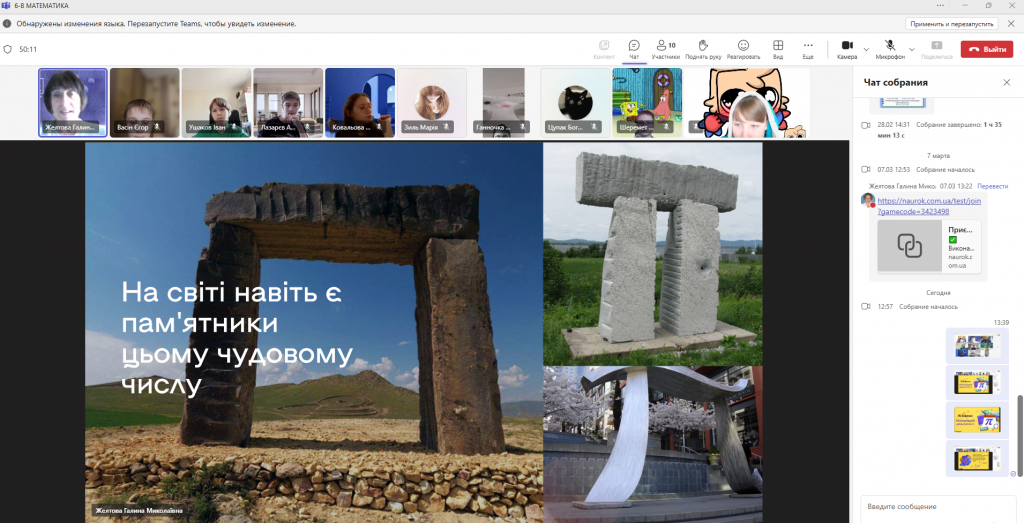The image size is (1024, 523).
Task: Toggle the Камера camera on or off
Action: click(846, 48)
